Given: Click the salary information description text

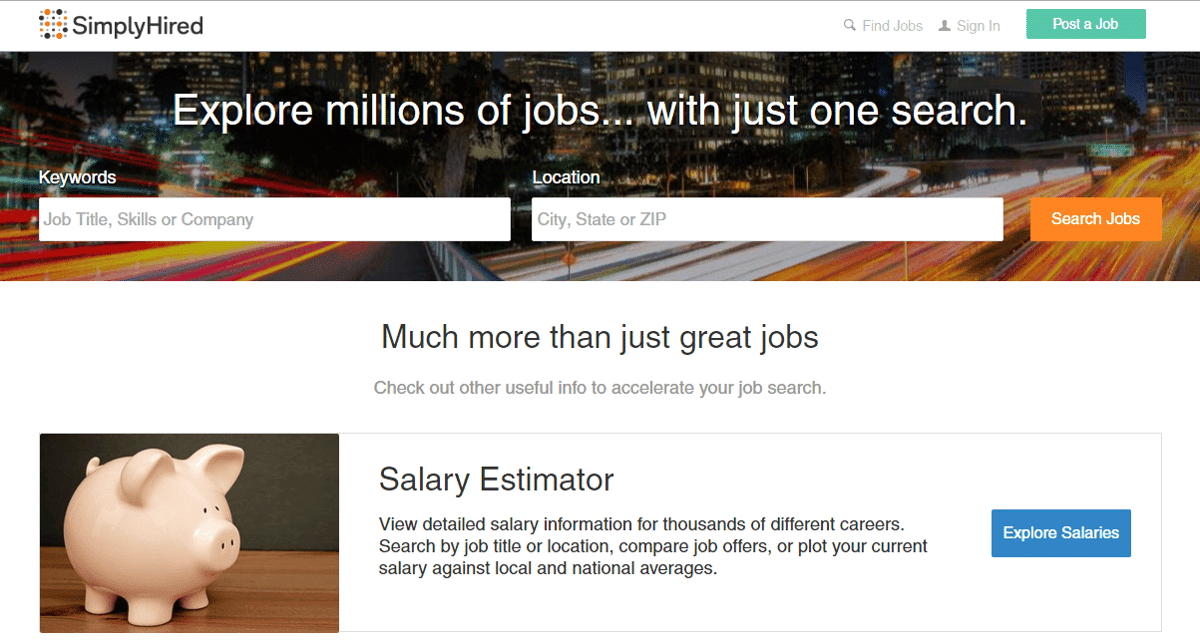Looking at the screenshot, I should [652, 546].
